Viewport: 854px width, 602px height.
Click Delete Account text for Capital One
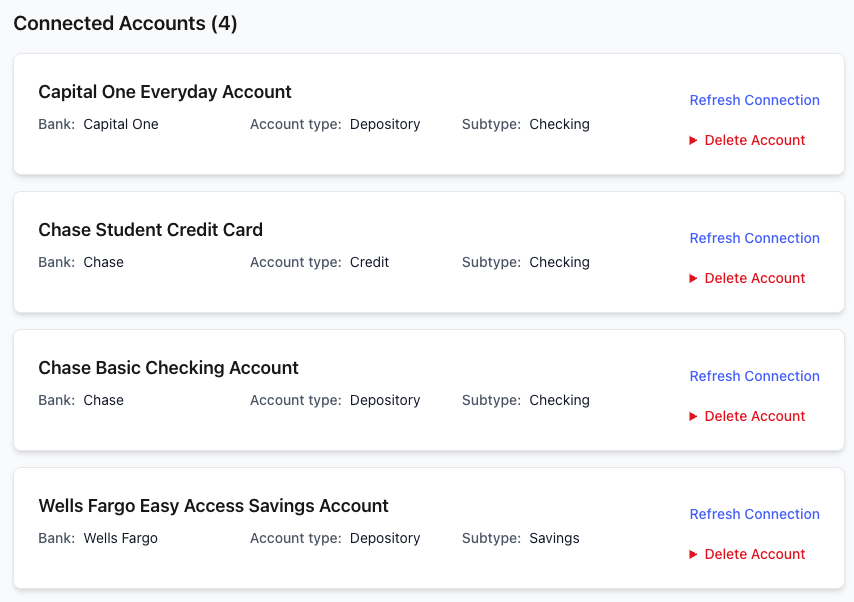tap(755, 141)
